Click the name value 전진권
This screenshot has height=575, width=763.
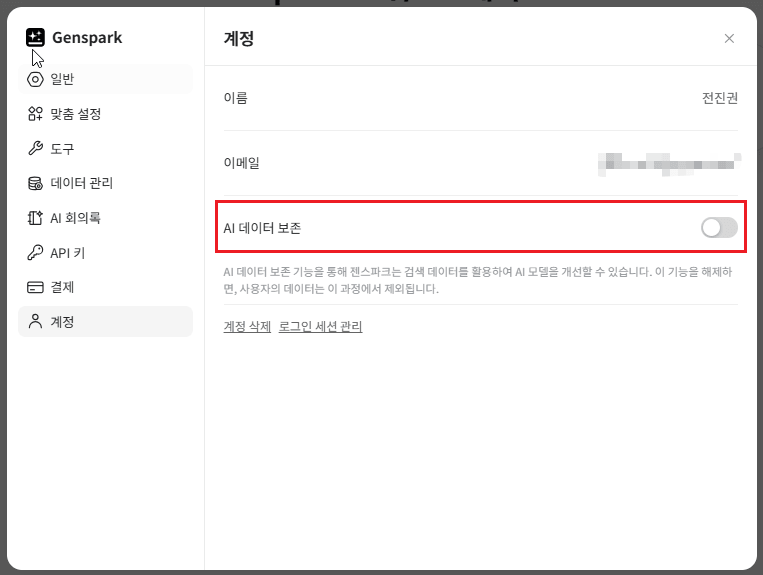coord(720,98)
